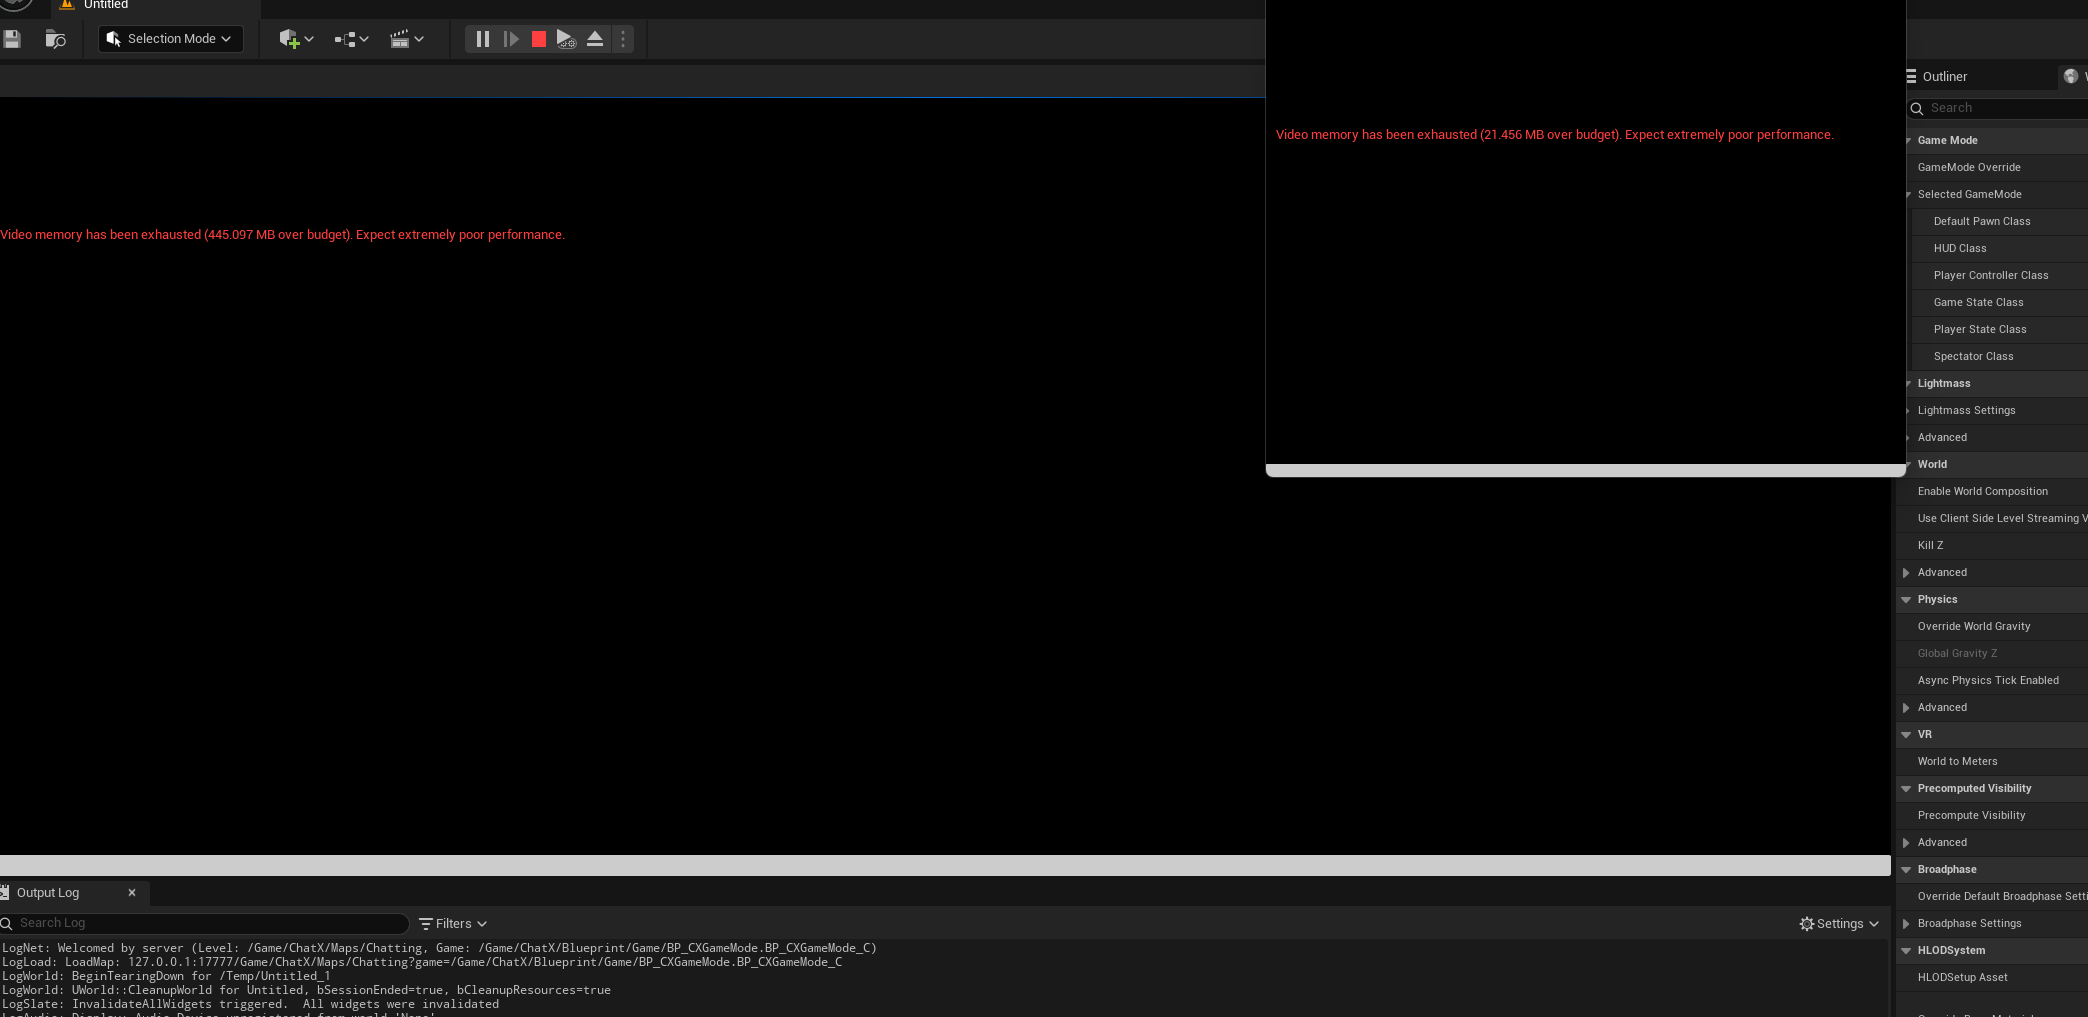Image resolution: width=2088 pixels, height=1017 pixels.
Task: Select Async Physics Tick Enabled row
Action: pos(1992,680)
